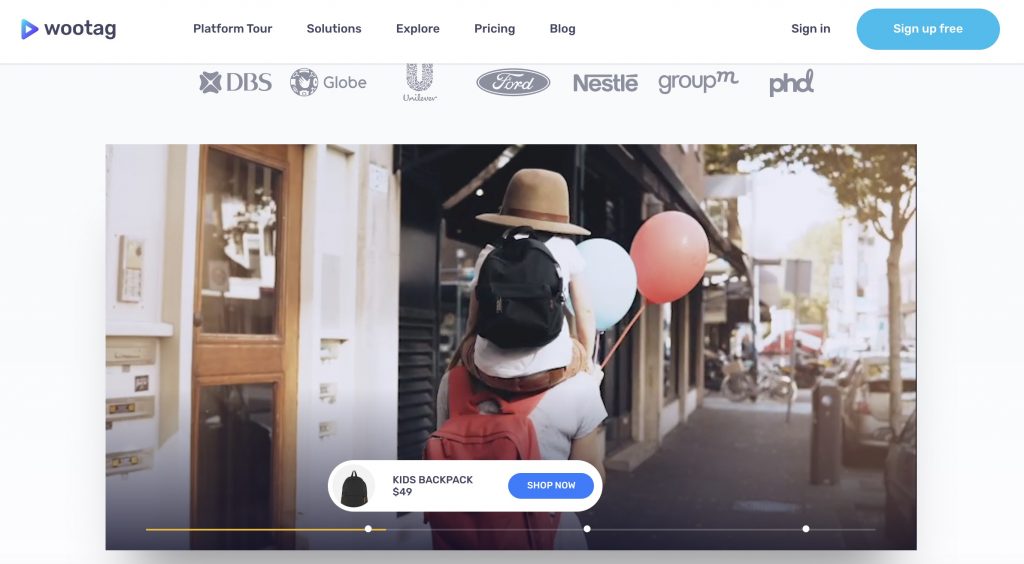Open the Solutions menu item
1024x564 pixels.
(x=334, y=29)
